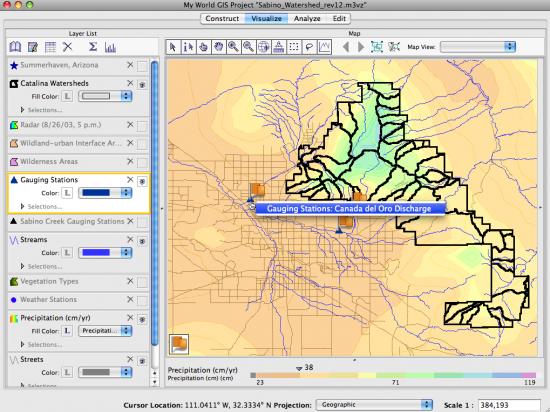Click the Scale input field

point(509,405)
